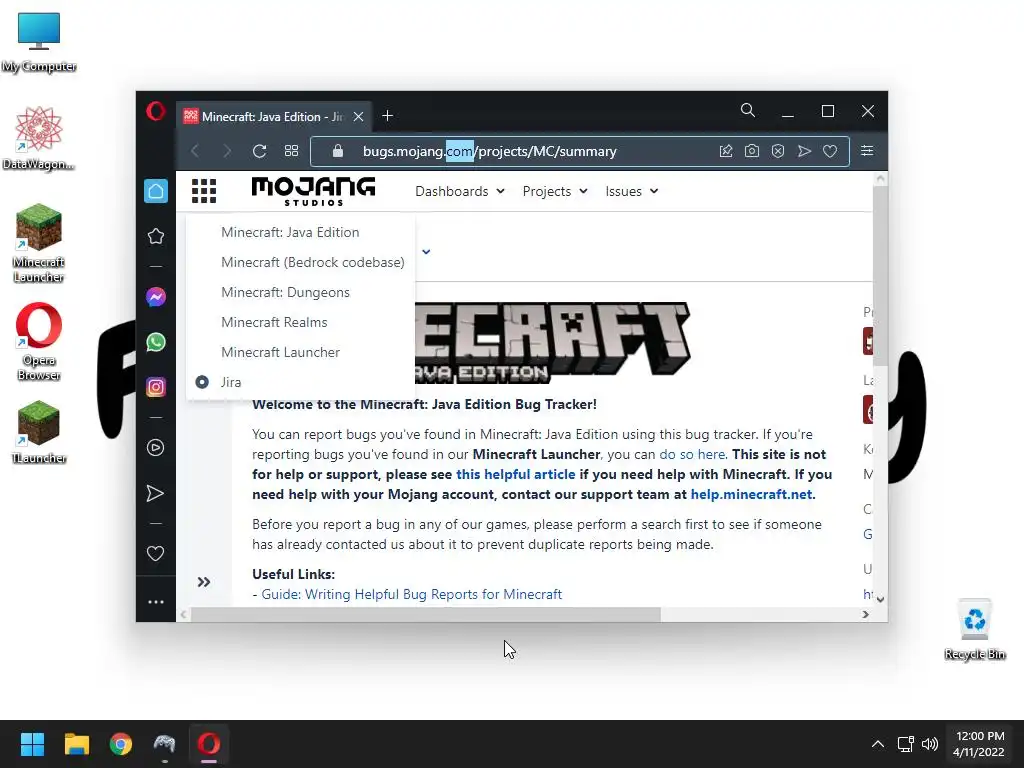Expand the collapsed project sidebar
Image resolution: width=1024 pixels, height=768 pixels.
coord(204,582)
